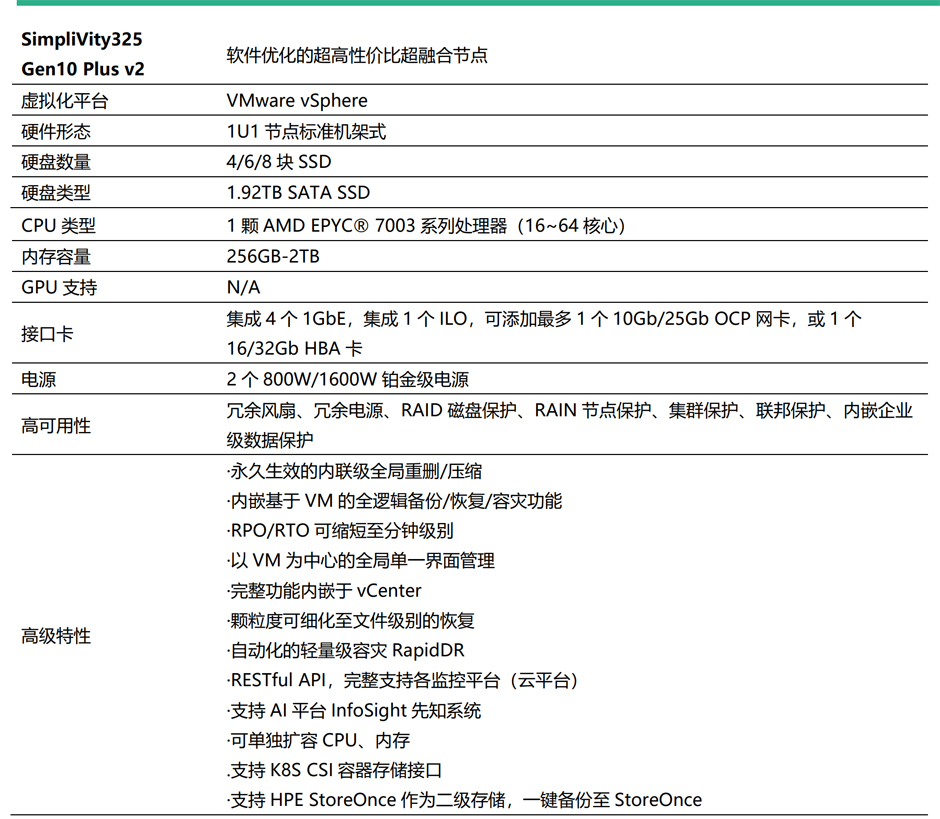Image resolution: width=940 pixels, height=819 pixels.
Task: Click the 1.92TB SATA SSD value
Action: (298, 192)
